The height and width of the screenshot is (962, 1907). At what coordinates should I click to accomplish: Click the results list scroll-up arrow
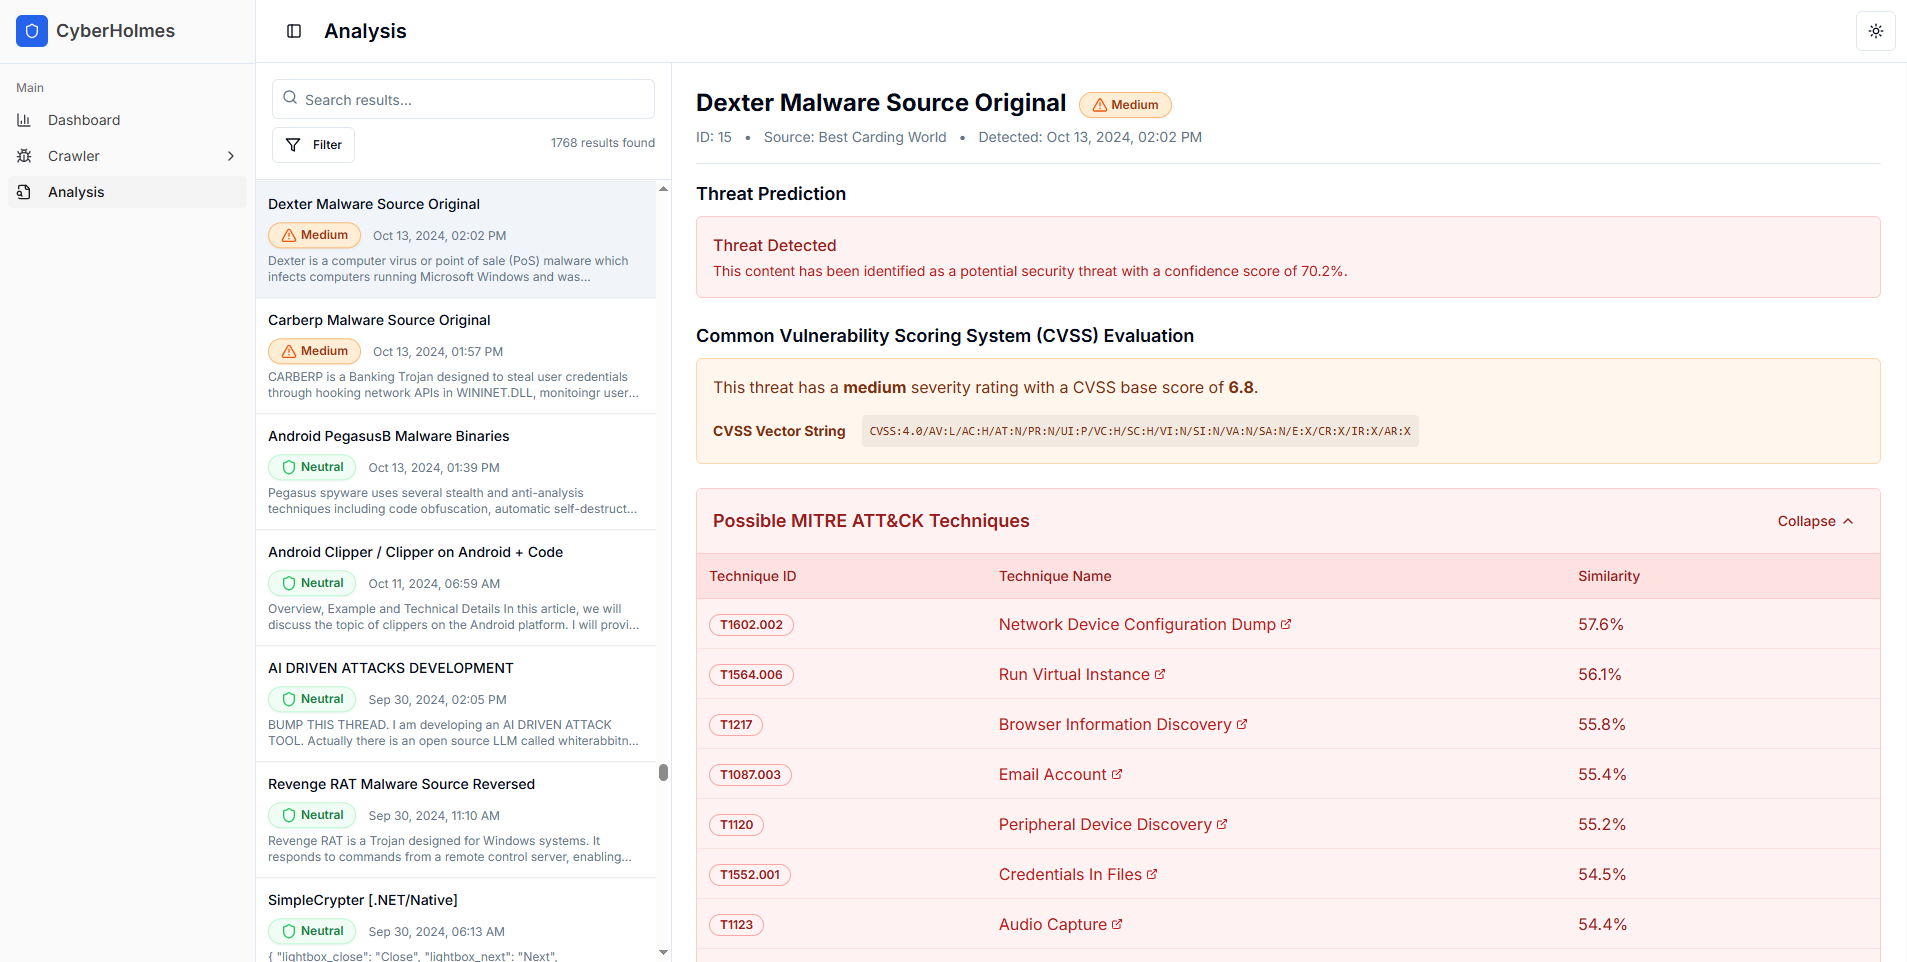click(x=663, y=189)
